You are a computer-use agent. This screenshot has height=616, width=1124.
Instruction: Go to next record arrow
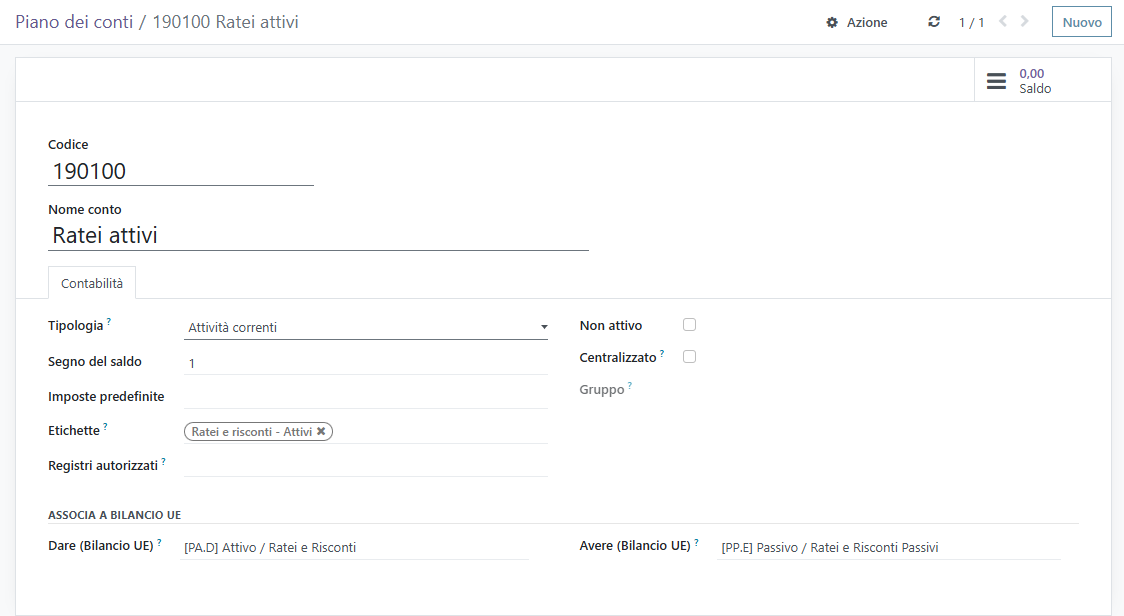pyautogui.click(x=1025, y=22)
